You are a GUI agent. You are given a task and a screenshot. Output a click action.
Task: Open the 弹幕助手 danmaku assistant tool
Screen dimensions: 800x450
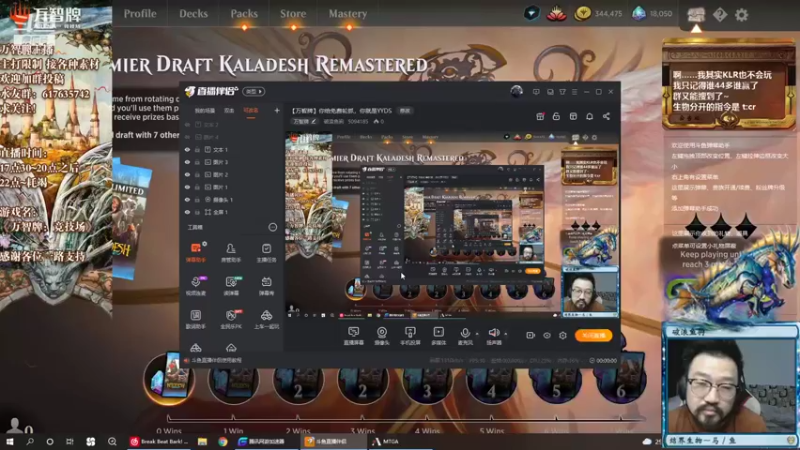pos(195,252)
